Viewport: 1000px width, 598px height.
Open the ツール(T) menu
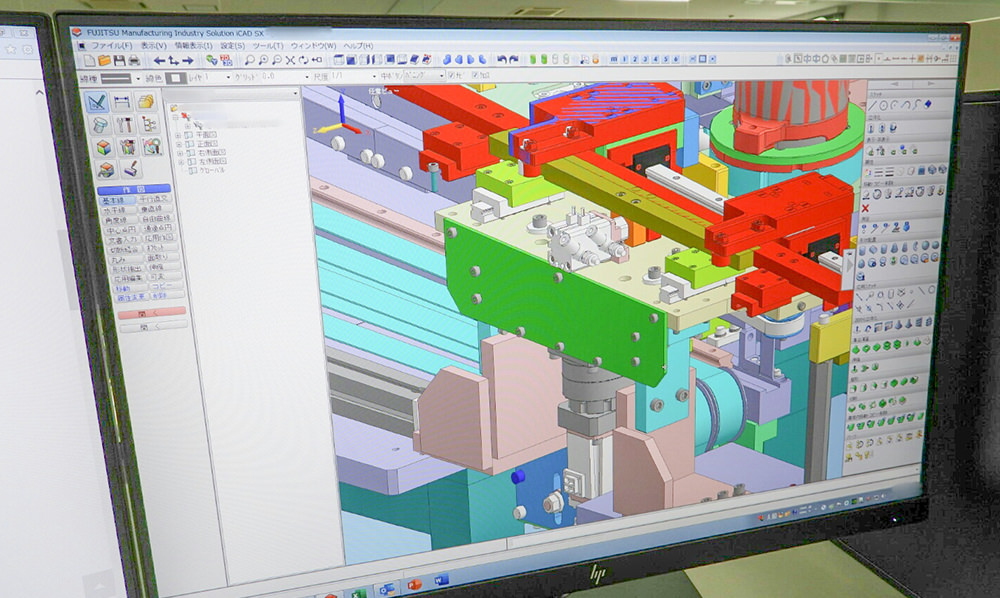tap(268, 46)
